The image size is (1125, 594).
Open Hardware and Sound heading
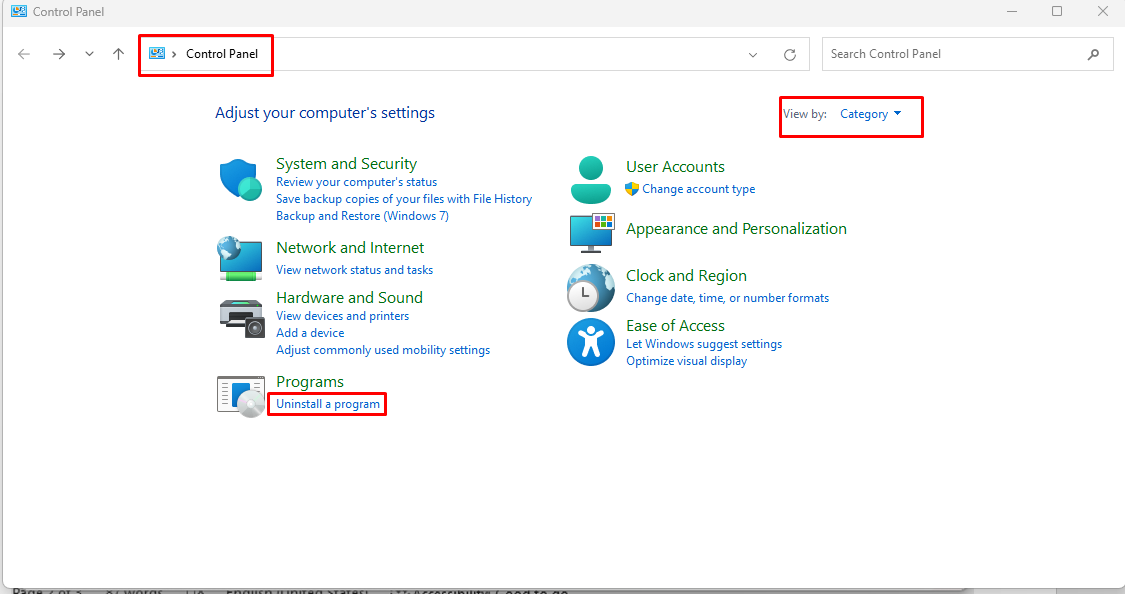[x=349, y=298]
